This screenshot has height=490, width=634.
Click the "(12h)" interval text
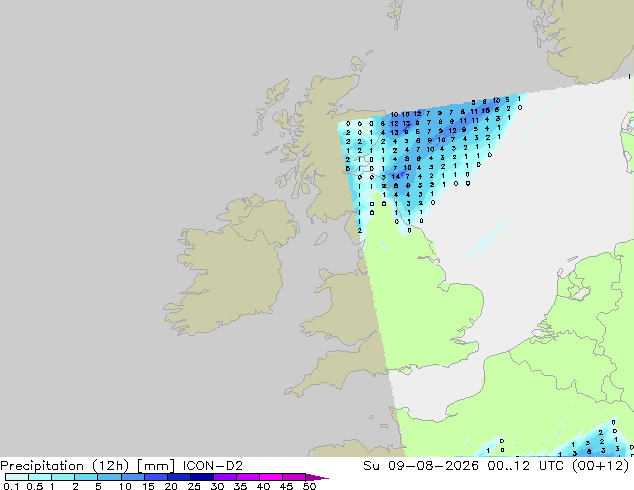111,466
